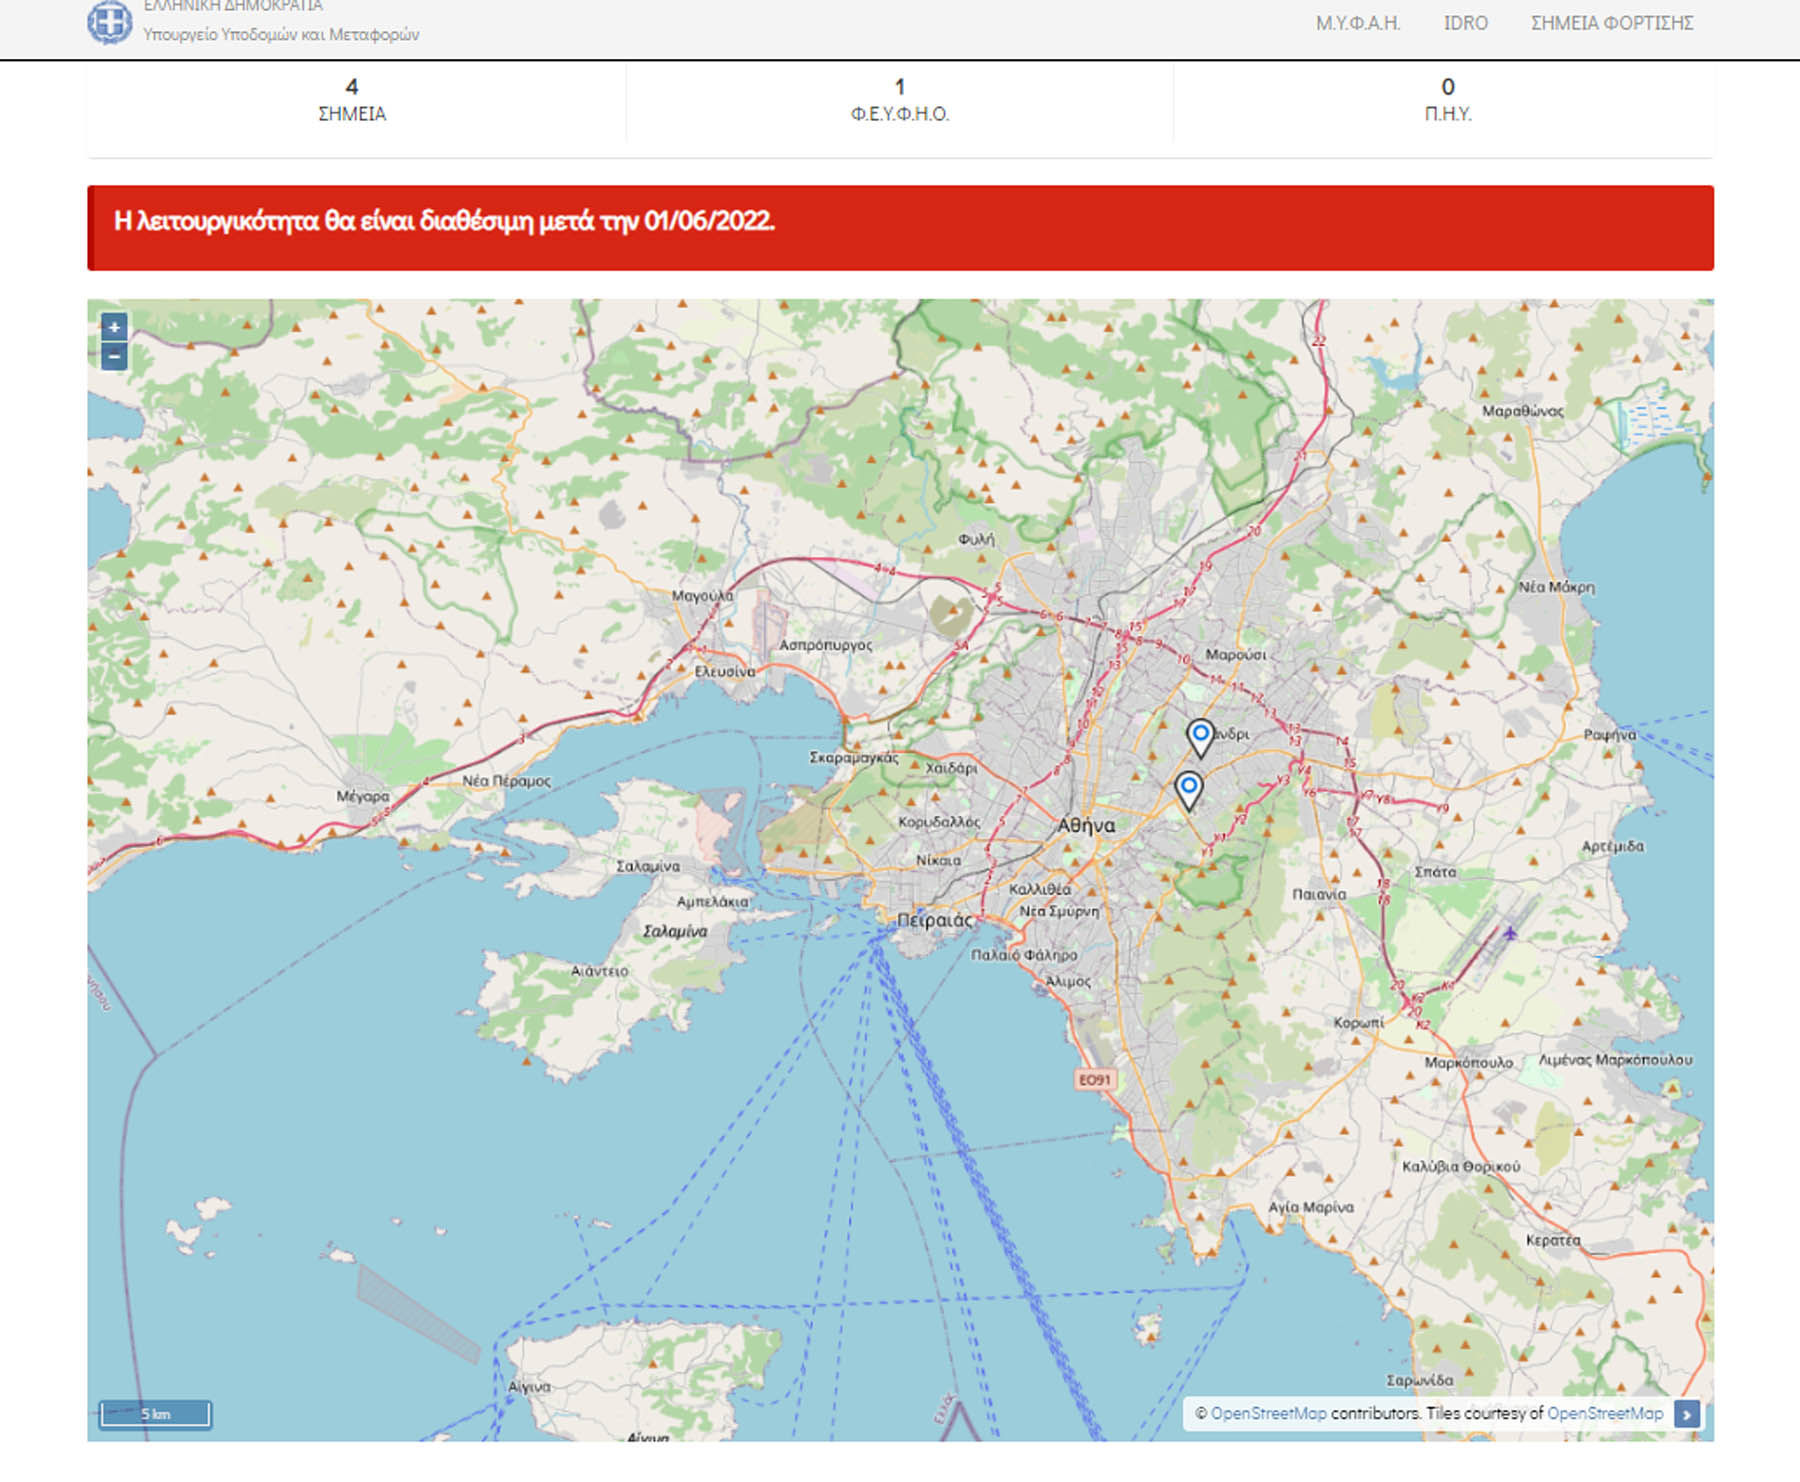Click the red availability notice banner

900,227
